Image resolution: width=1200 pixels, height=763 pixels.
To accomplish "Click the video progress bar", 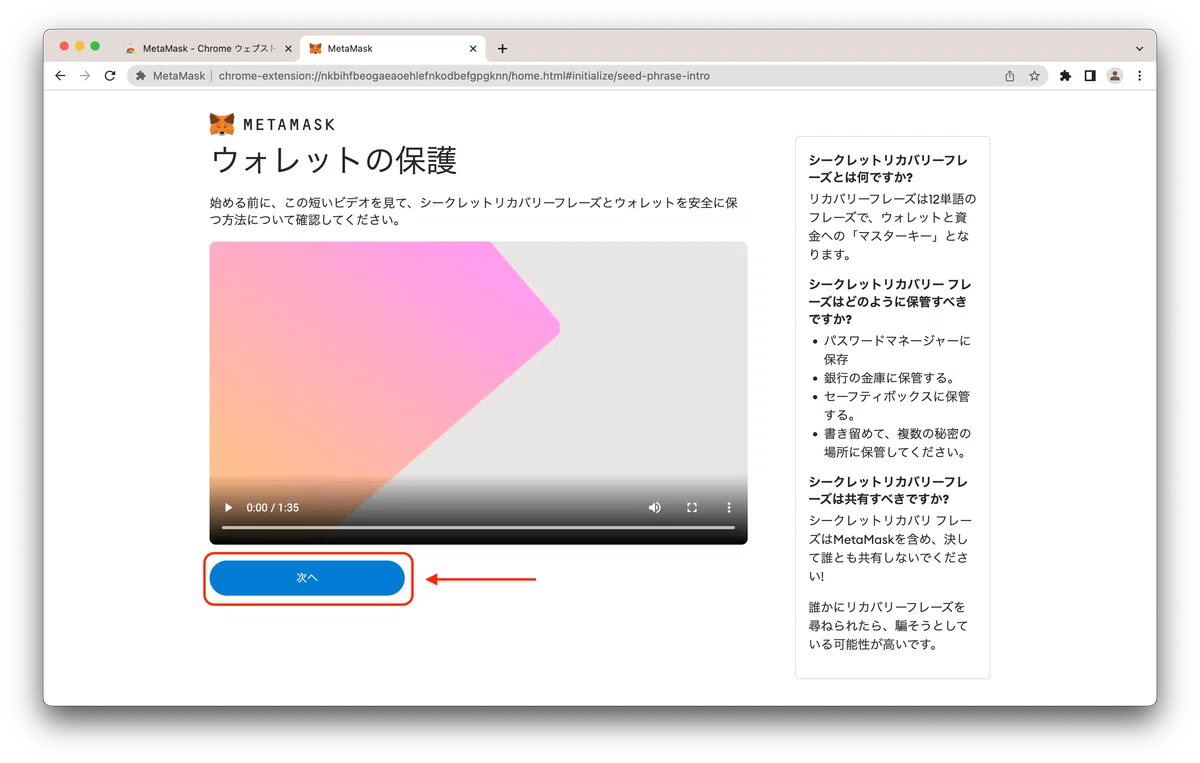I will (478, 527).
